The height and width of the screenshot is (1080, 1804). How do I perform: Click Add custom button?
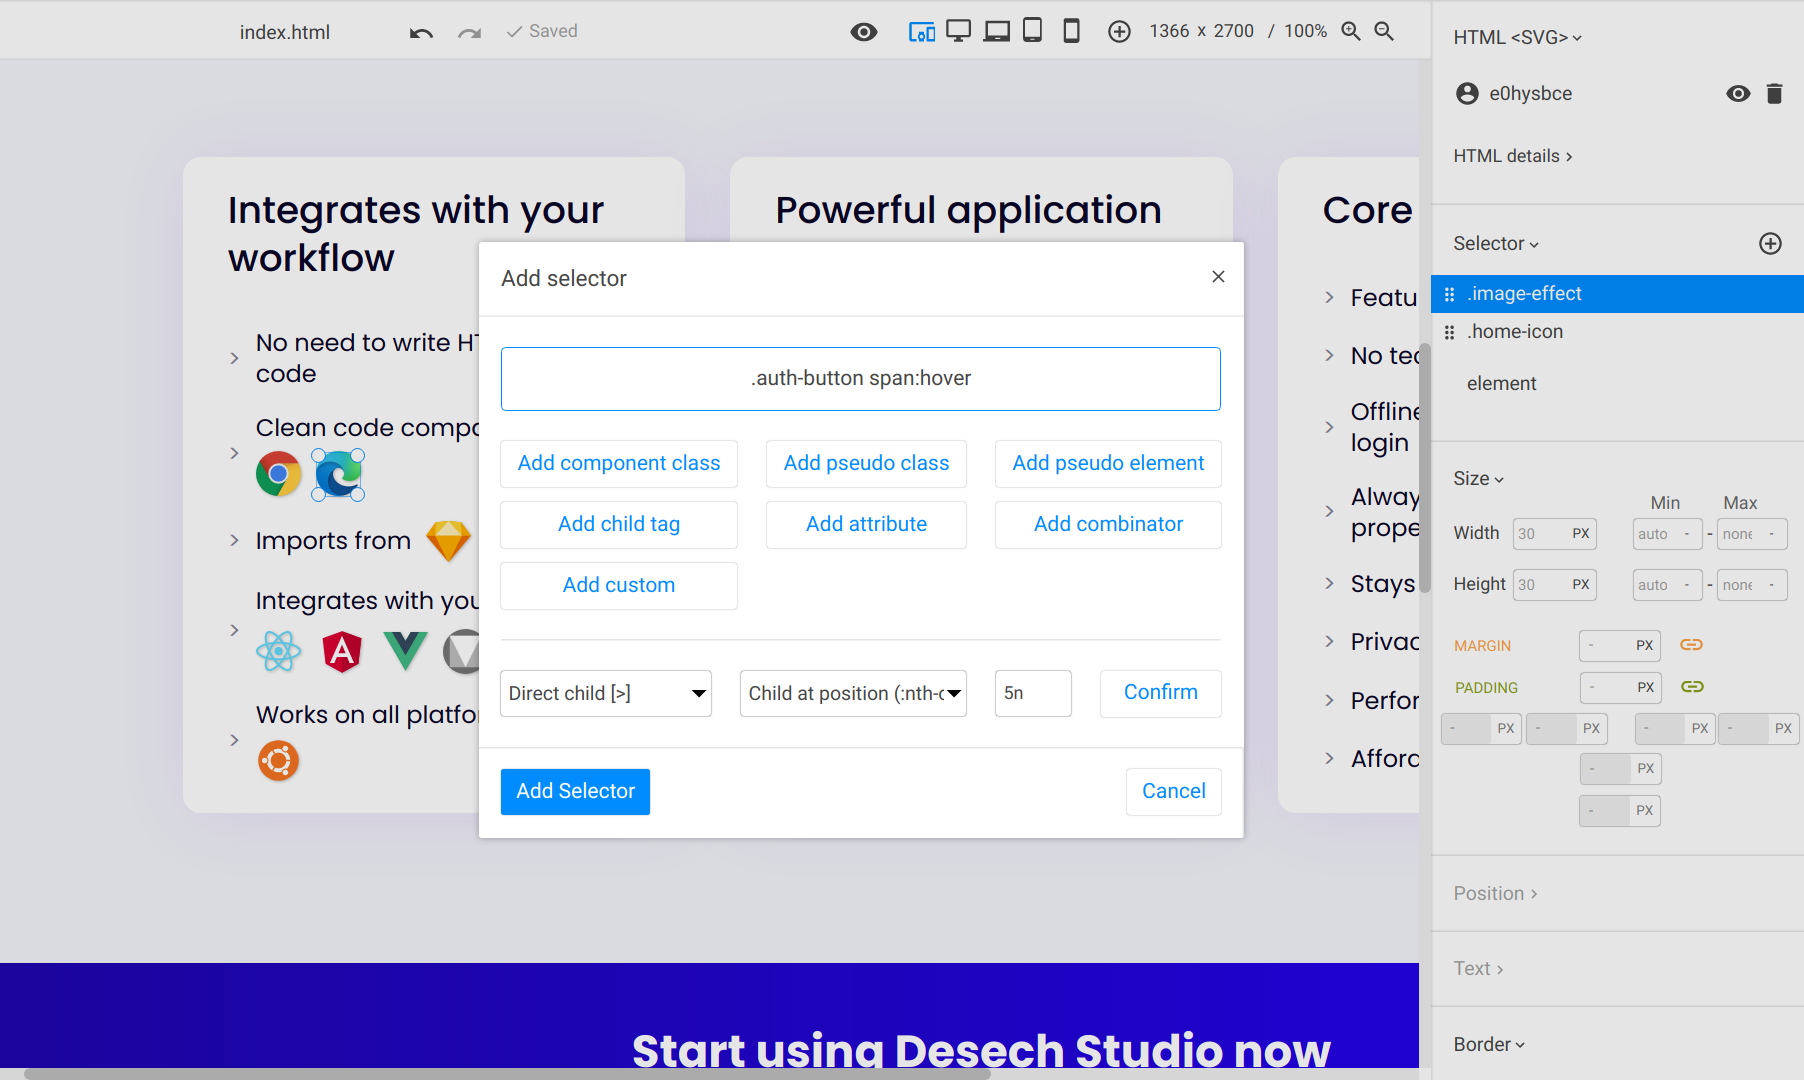click(x=619, y=586)
